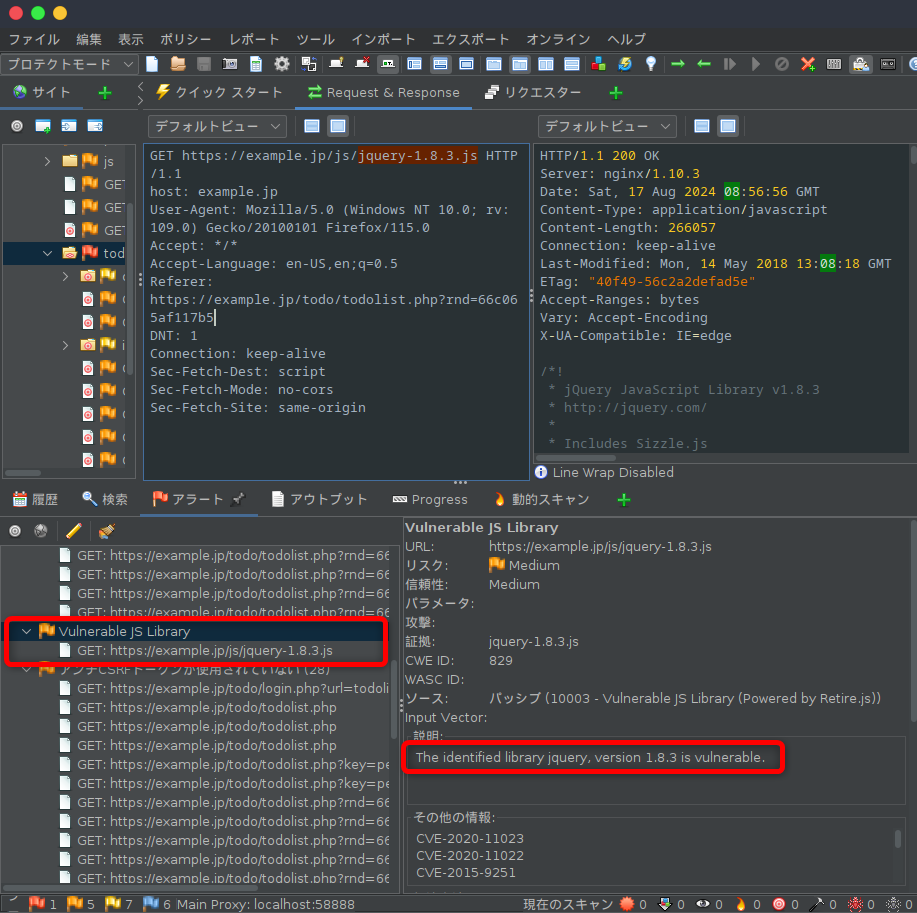Click the submit and step icon

click(x=729, y=64)
